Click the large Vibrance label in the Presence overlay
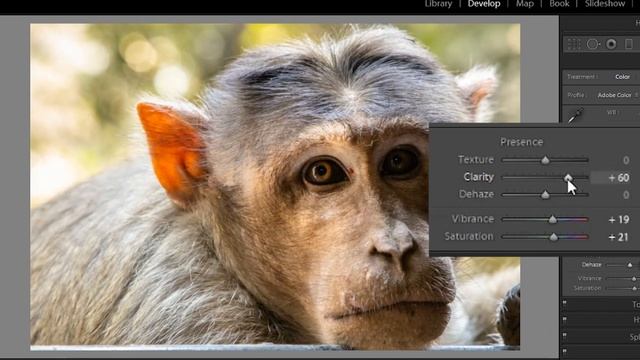The image size is (640, 360). point(473,219)
